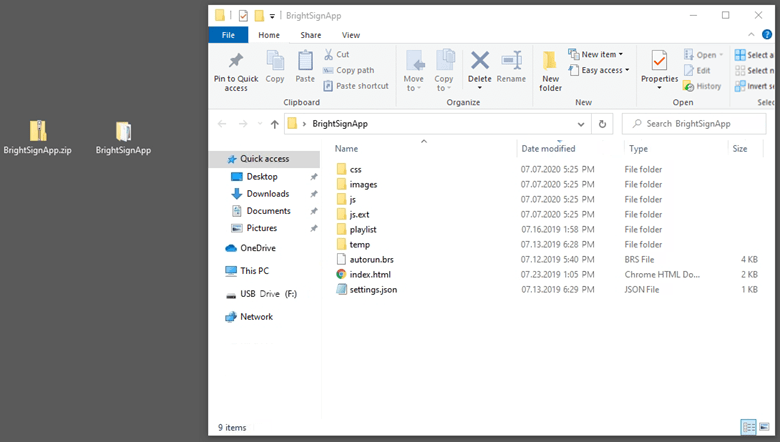Click Paste shortcut in ribbon
The height and width of the screenshot is (442, 780).
[356, 86]
